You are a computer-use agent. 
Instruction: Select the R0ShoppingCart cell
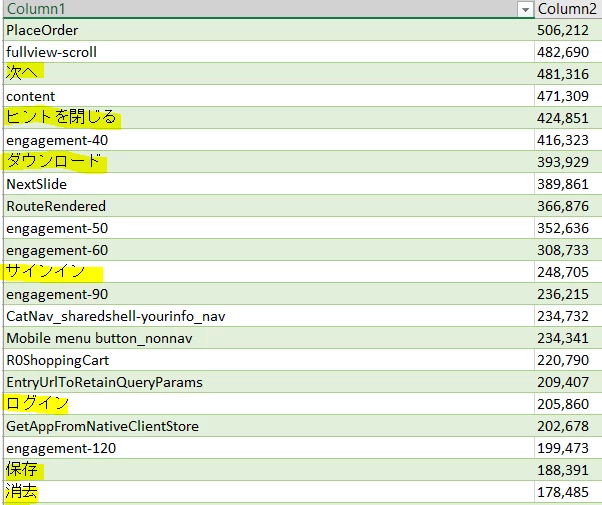pos(269,360)
